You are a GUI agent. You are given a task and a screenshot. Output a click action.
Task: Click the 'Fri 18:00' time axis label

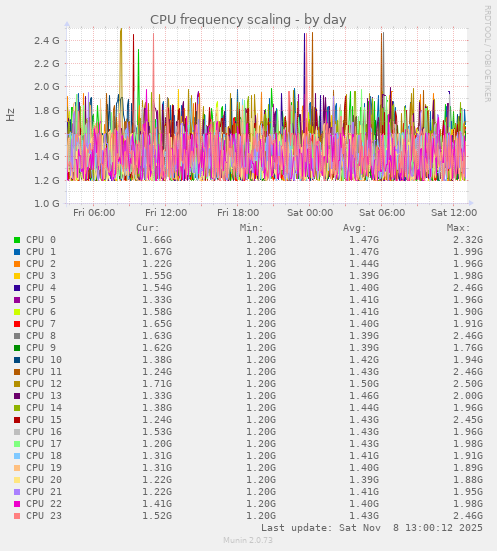(x=238, y=213)
